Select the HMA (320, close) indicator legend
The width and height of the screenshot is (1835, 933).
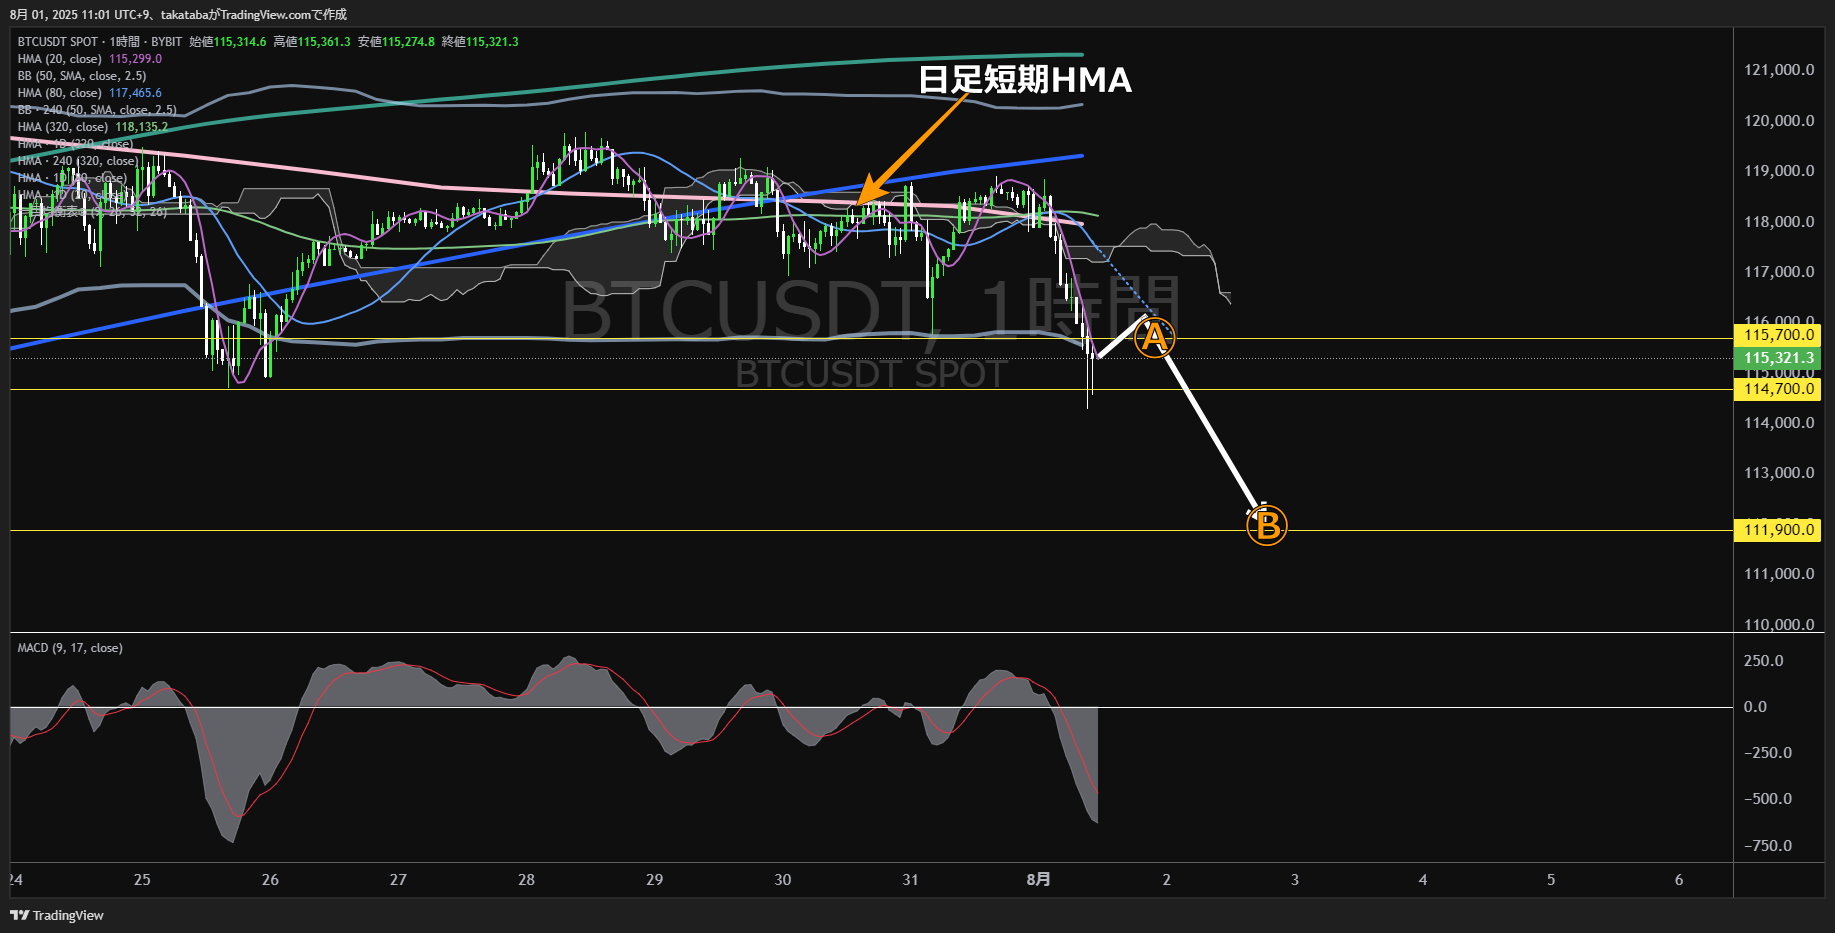63,127
